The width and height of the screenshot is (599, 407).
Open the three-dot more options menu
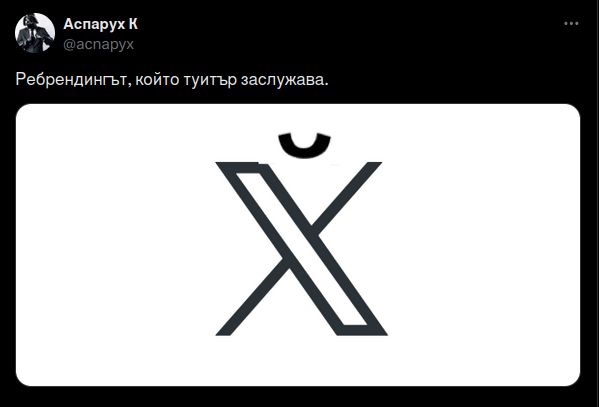[x=571, y=24]
